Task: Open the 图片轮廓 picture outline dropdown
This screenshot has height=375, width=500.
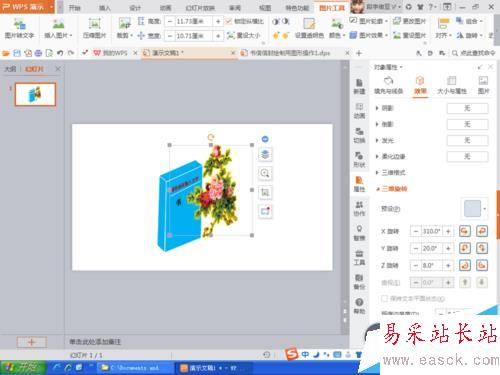Action: pyautogui.click(x=369, y=21)
